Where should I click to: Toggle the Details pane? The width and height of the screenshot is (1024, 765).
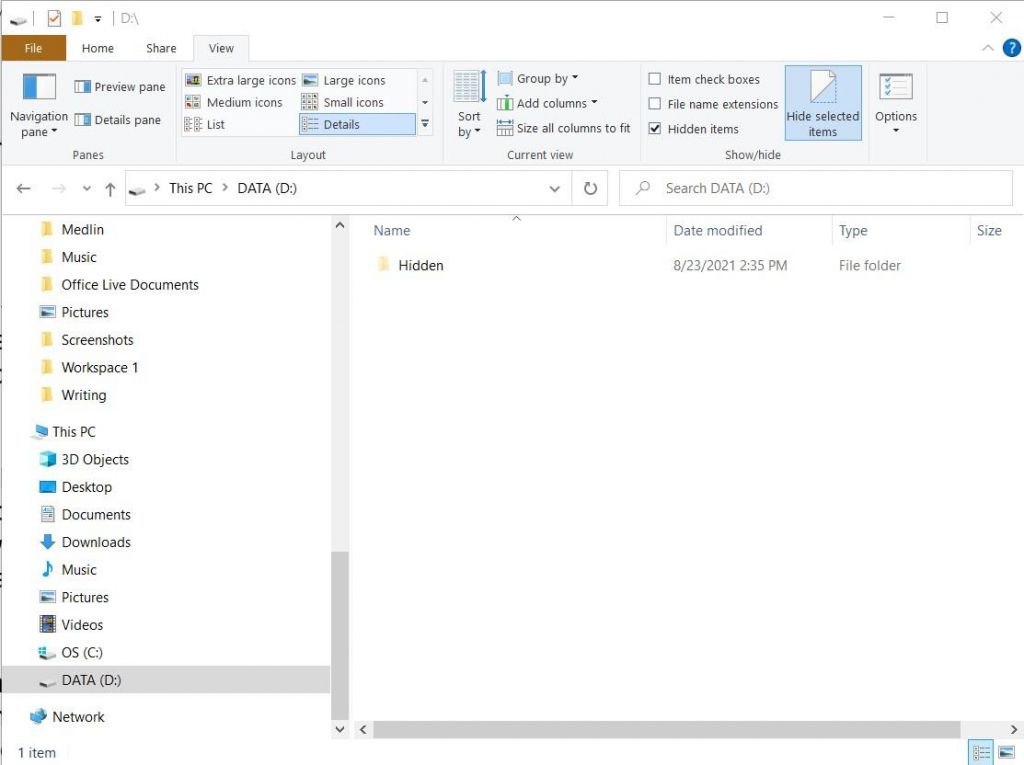[x=118, y=120]
